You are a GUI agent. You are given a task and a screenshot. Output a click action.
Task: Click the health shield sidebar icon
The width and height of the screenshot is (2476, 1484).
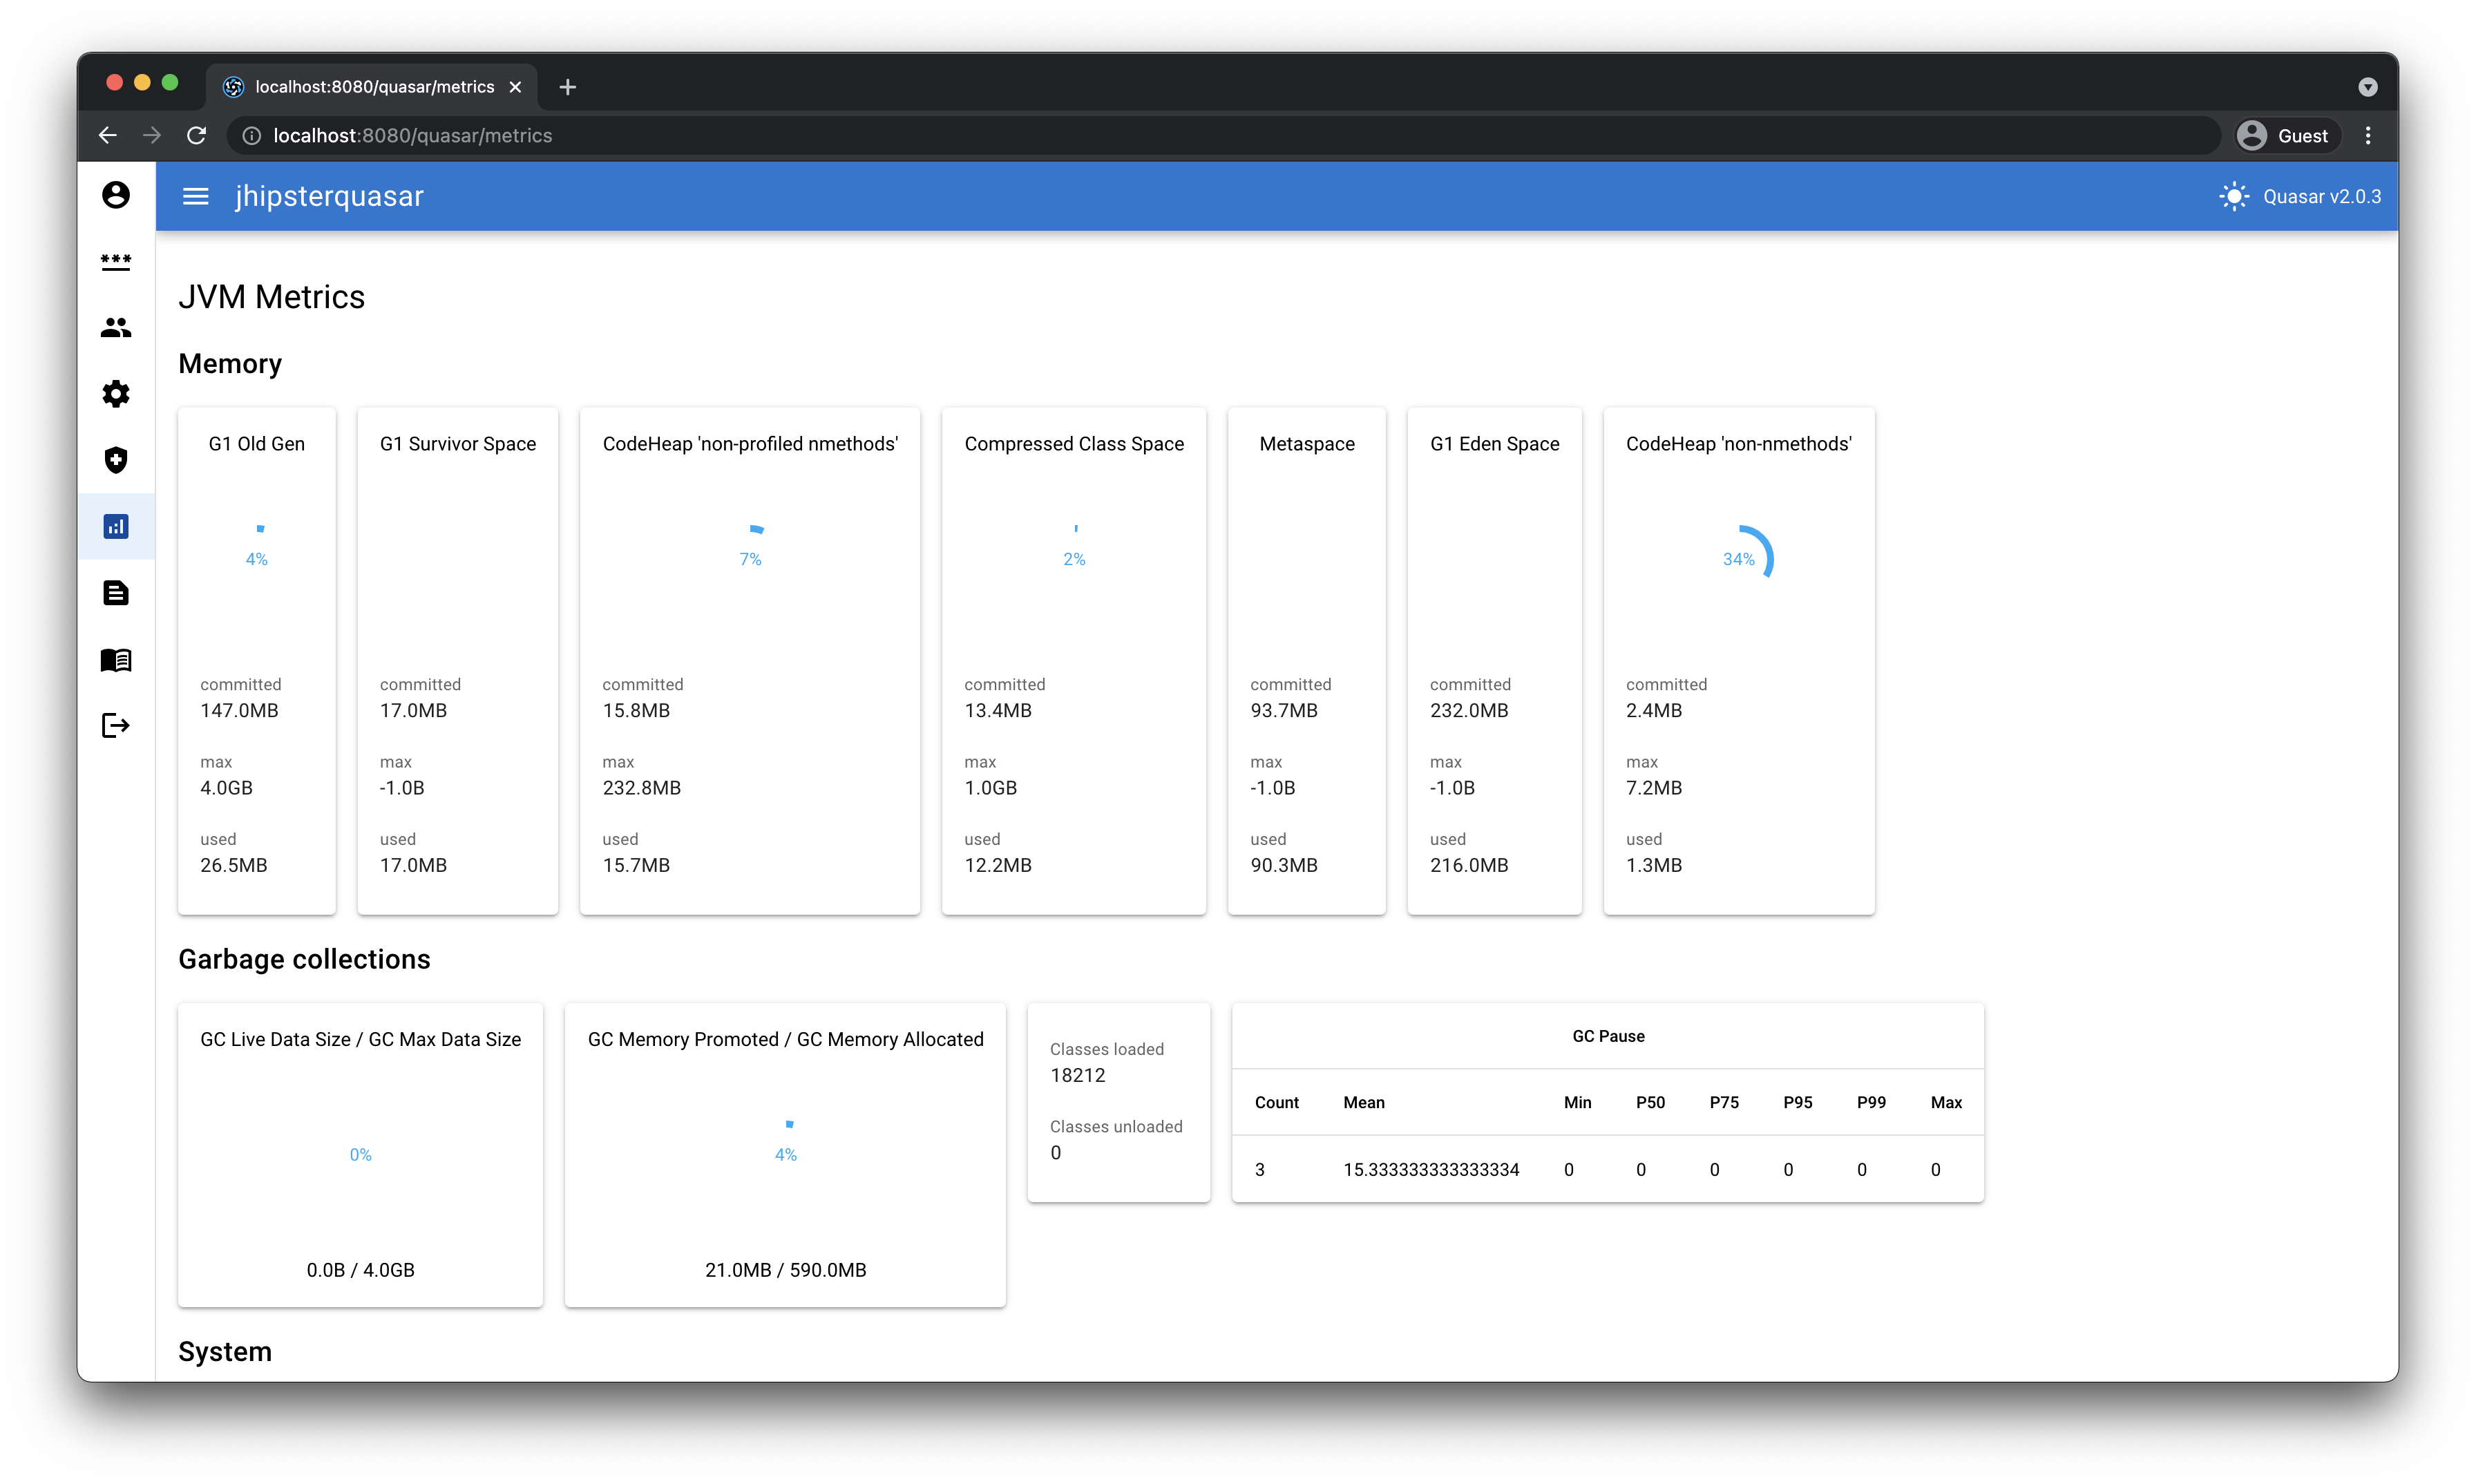(116, 460)
